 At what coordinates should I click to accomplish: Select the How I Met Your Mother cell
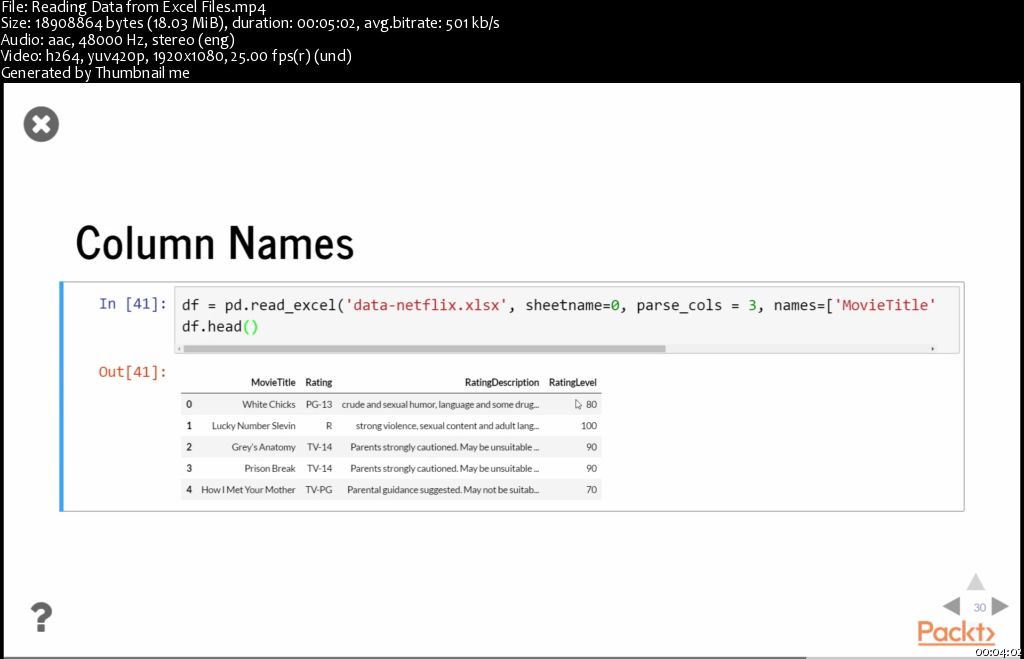(248, 490)
